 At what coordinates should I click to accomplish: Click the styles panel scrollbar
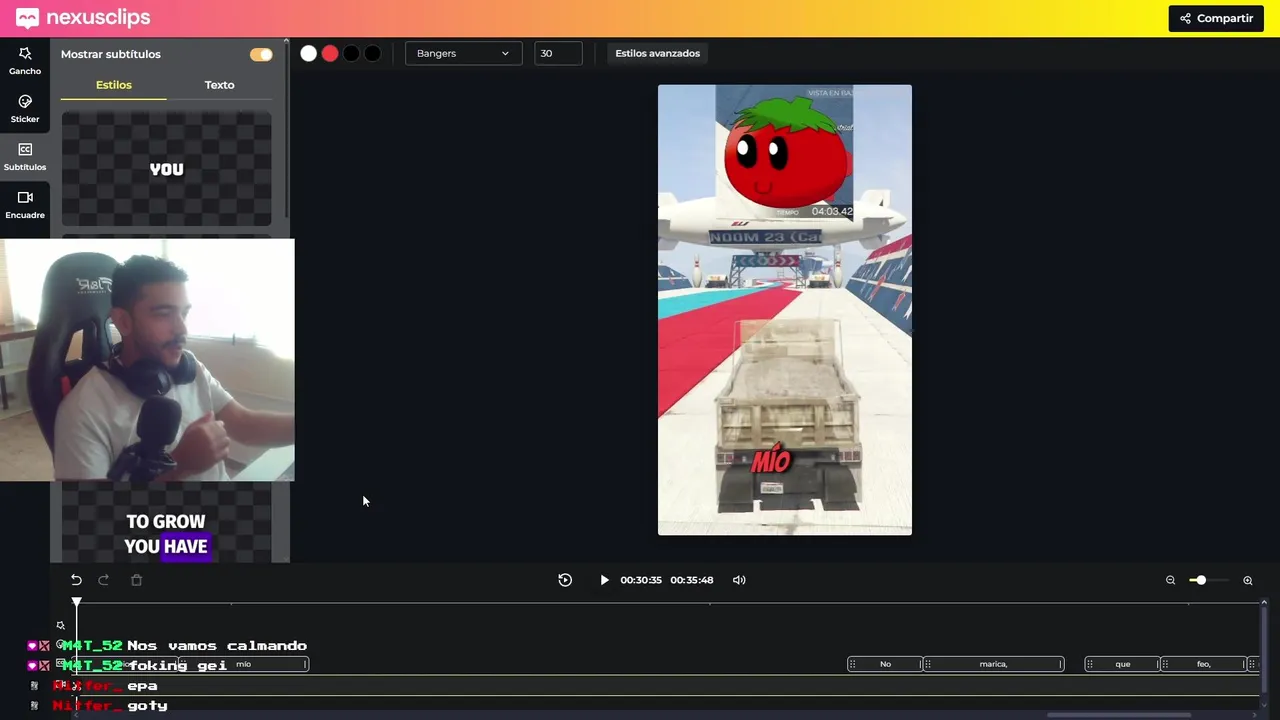(286, 130)
